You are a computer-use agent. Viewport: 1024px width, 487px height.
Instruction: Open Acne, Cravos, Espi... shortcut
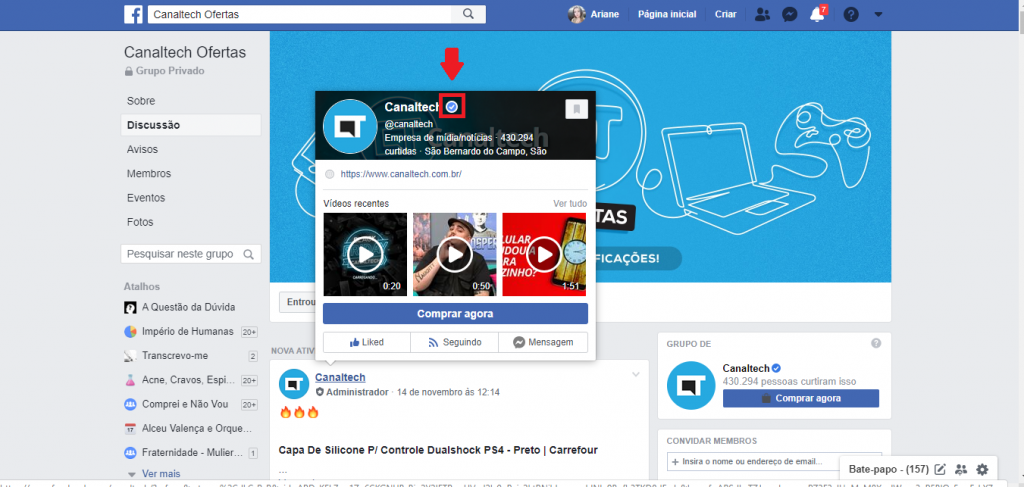187,380
